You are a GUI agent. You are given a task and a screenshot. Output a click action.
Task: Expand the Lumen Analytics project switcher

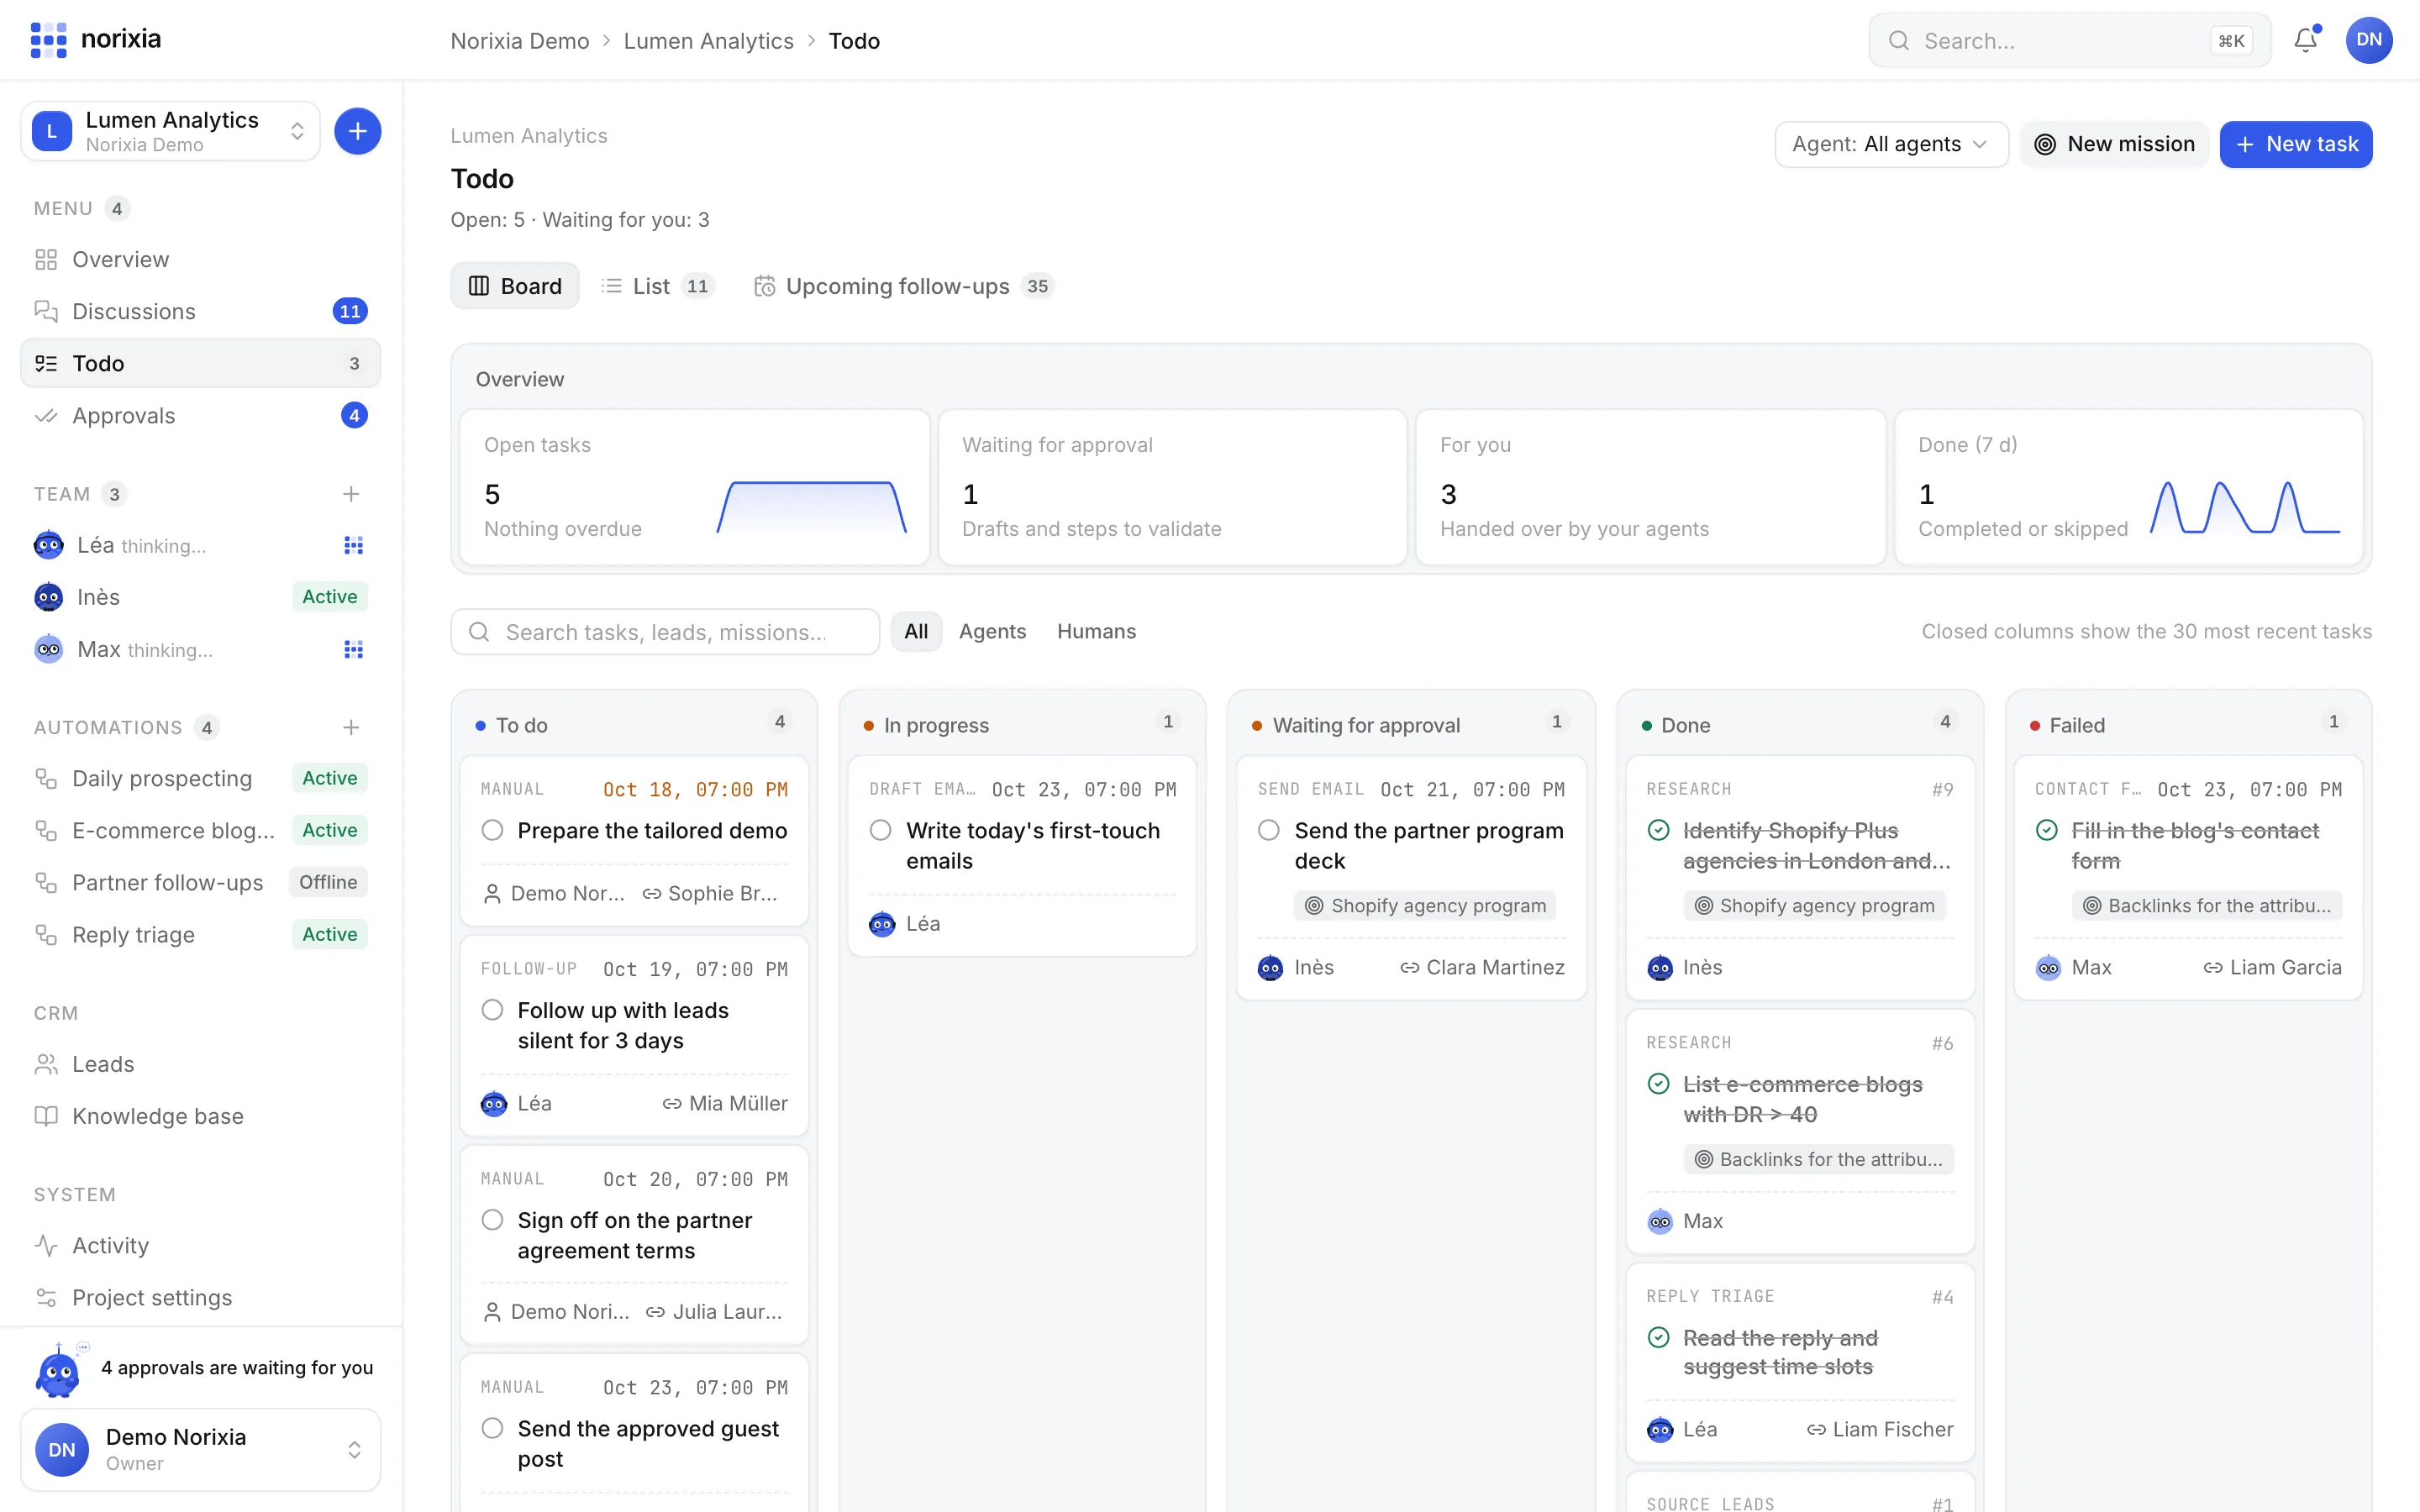click(x=170, y=131)
